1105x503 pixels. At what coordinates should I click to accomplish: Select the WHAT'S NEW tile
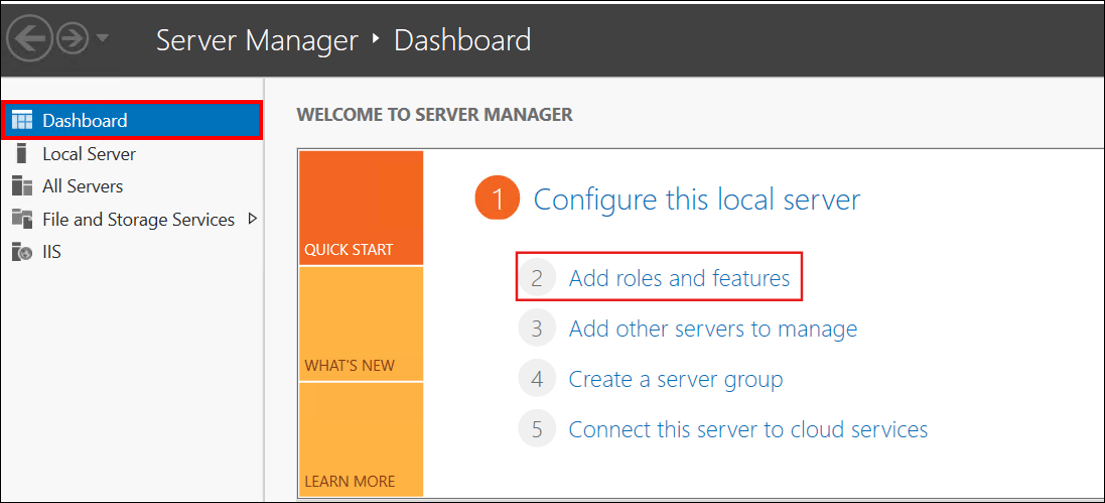[361, 324]
